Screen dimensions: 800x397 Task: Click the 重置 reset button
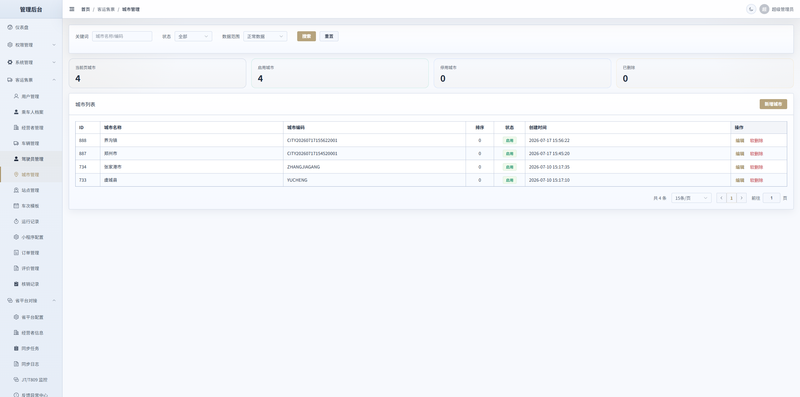pos(329,36)
